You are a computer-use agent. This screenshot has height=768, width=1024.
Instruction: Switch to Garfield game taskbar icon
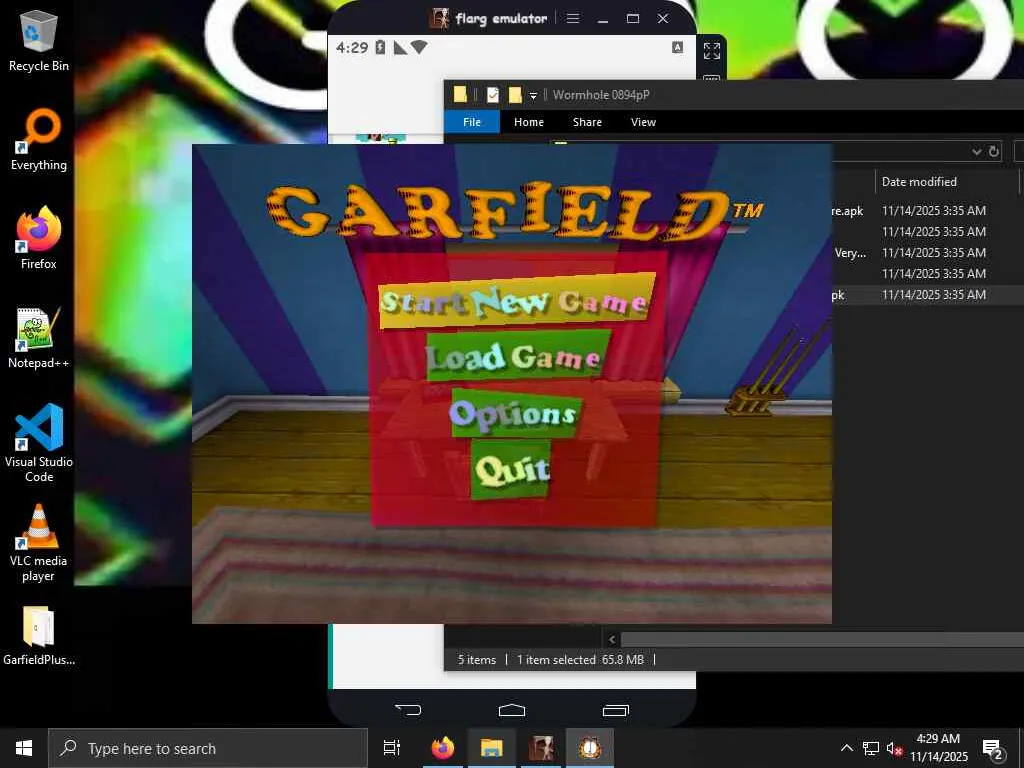coord(590,748)
